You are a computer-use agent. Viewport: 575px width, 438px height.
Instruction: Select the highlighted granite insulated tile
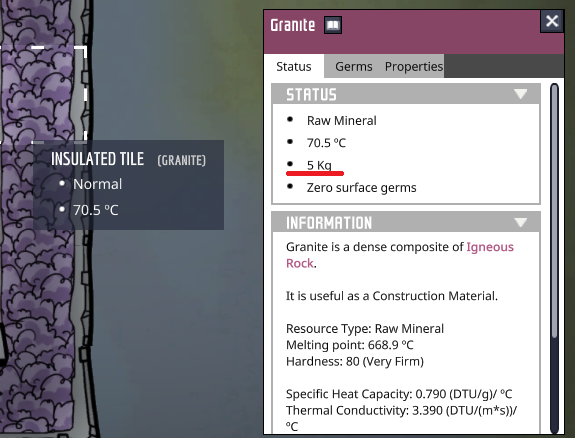click(42, 95)
